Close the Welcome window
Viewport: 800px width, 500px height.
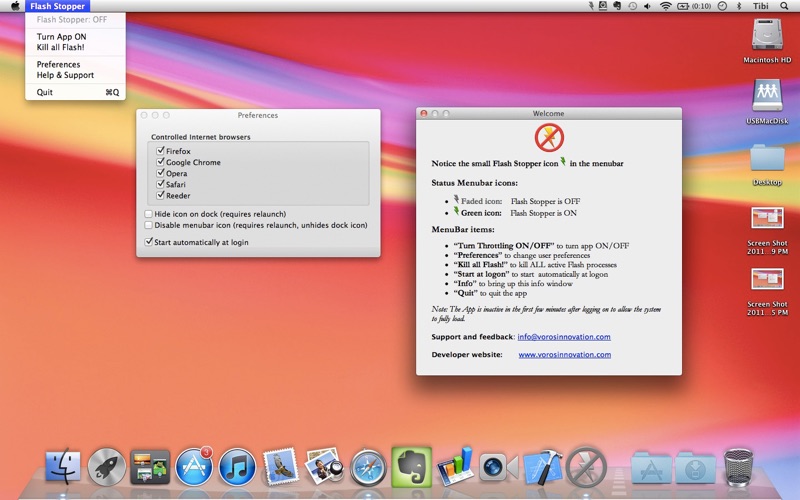coord(423,113)
